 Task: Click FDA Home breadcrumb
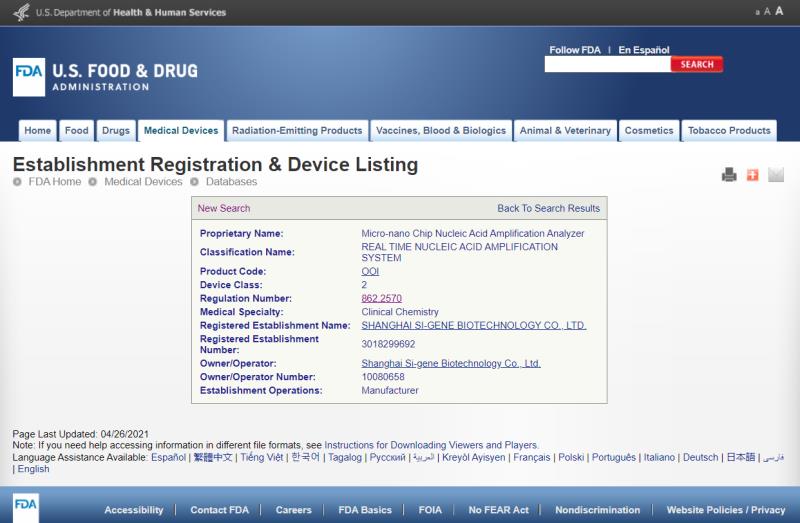pyautogui.click(x=55, y=182)
